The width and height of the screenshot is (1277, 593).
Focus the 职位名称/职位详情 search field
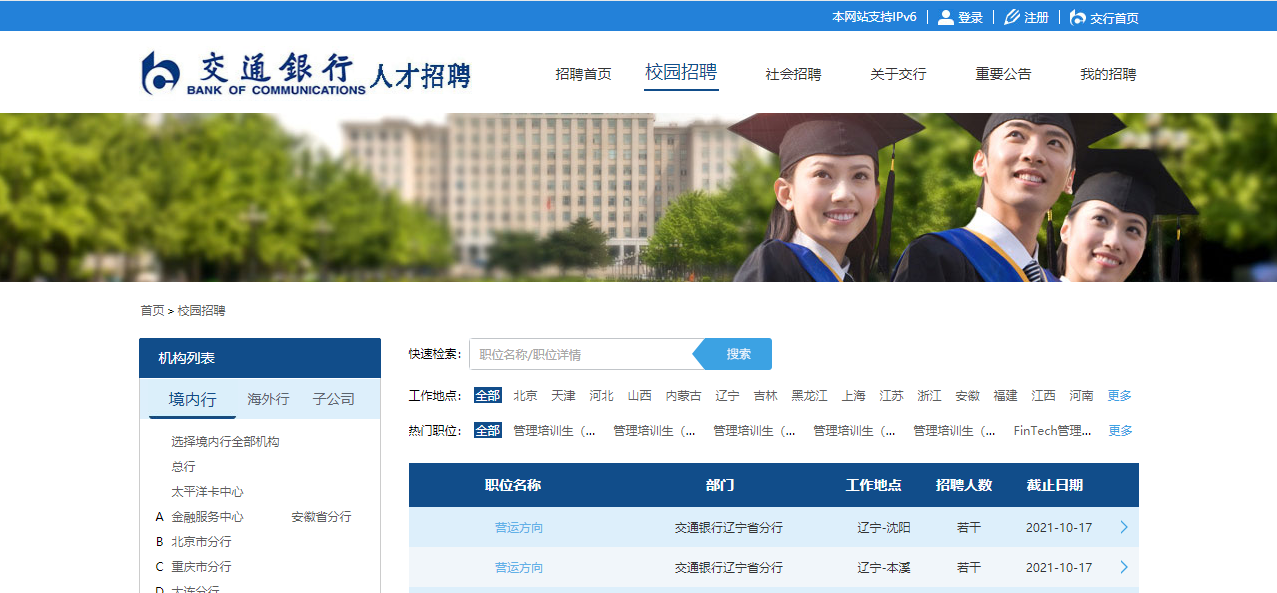581,354
